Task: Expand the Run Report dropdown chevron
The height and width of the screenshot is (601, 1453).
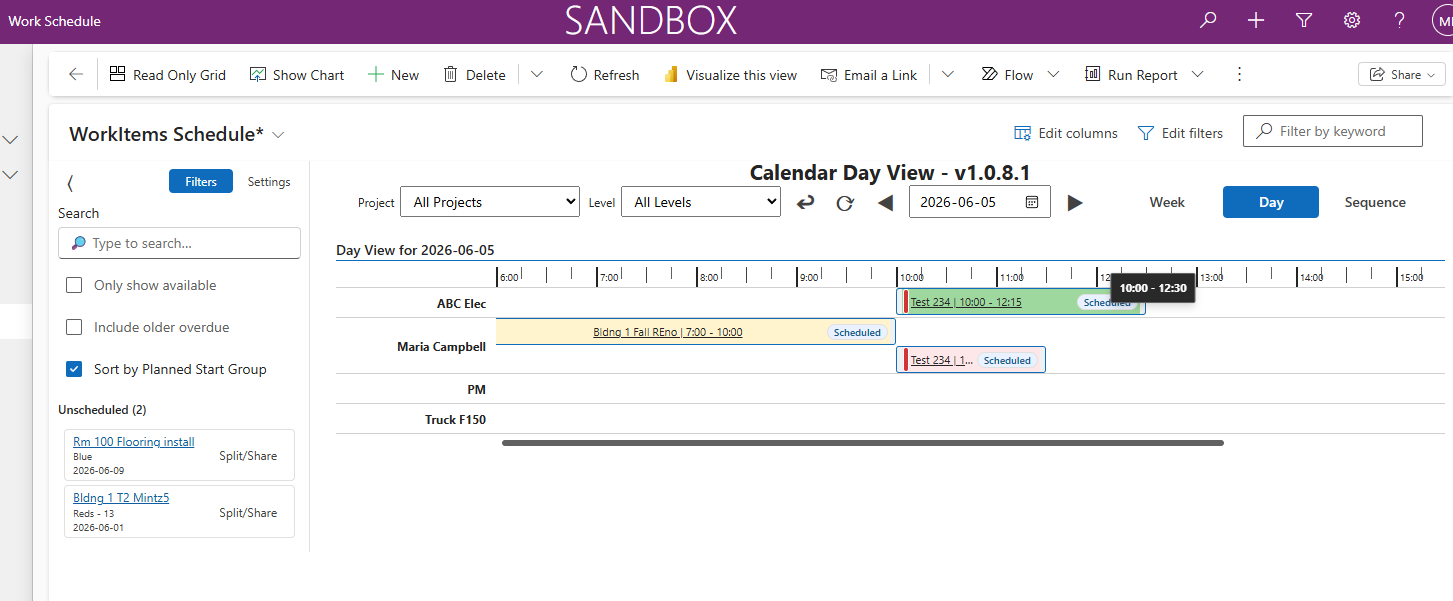Action: pos(1197,74)
